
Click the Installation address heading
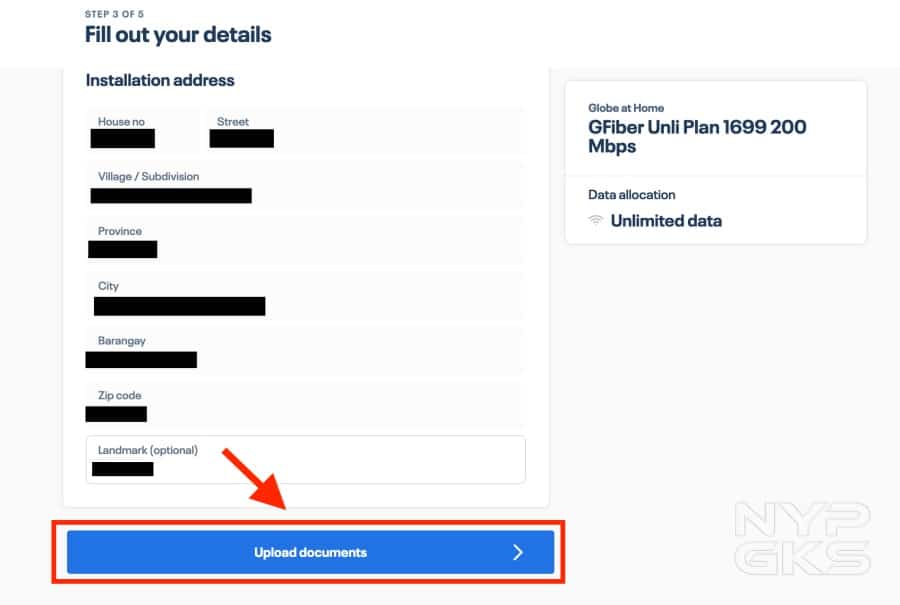[x=160, y=80]
